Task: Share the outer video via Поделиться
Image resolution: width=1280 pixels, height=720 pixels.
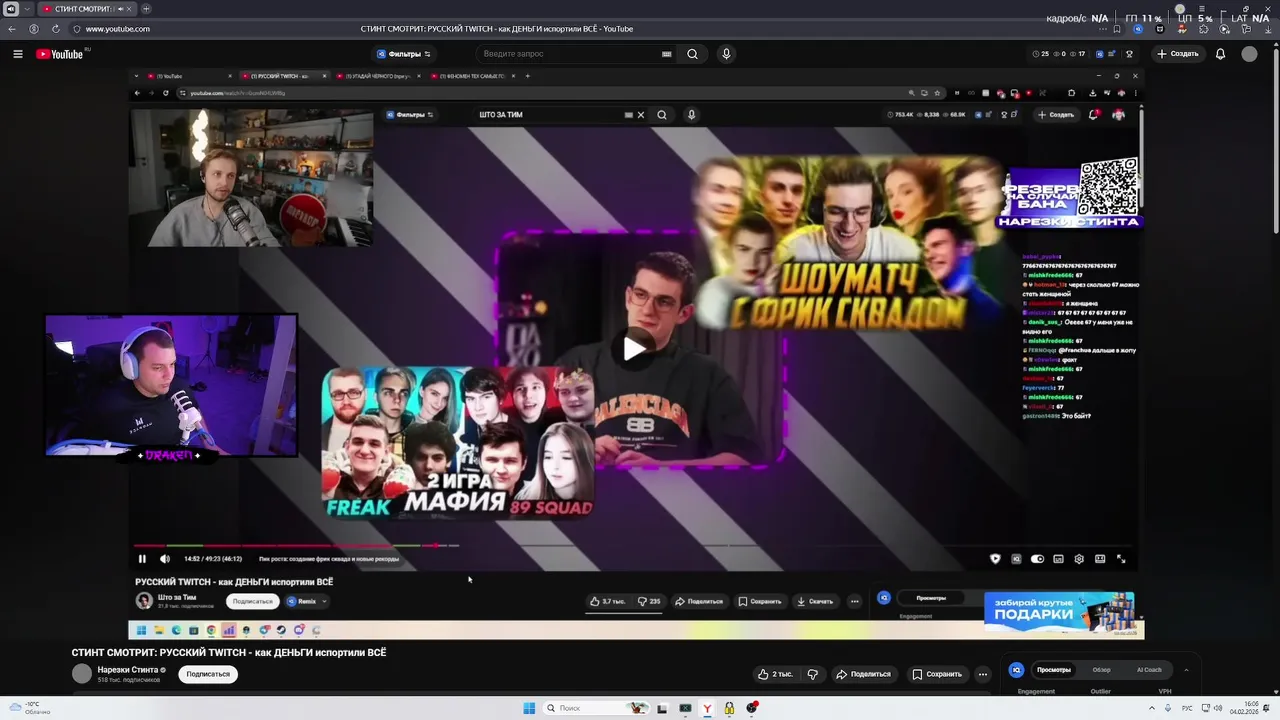Action: point(863,674)
